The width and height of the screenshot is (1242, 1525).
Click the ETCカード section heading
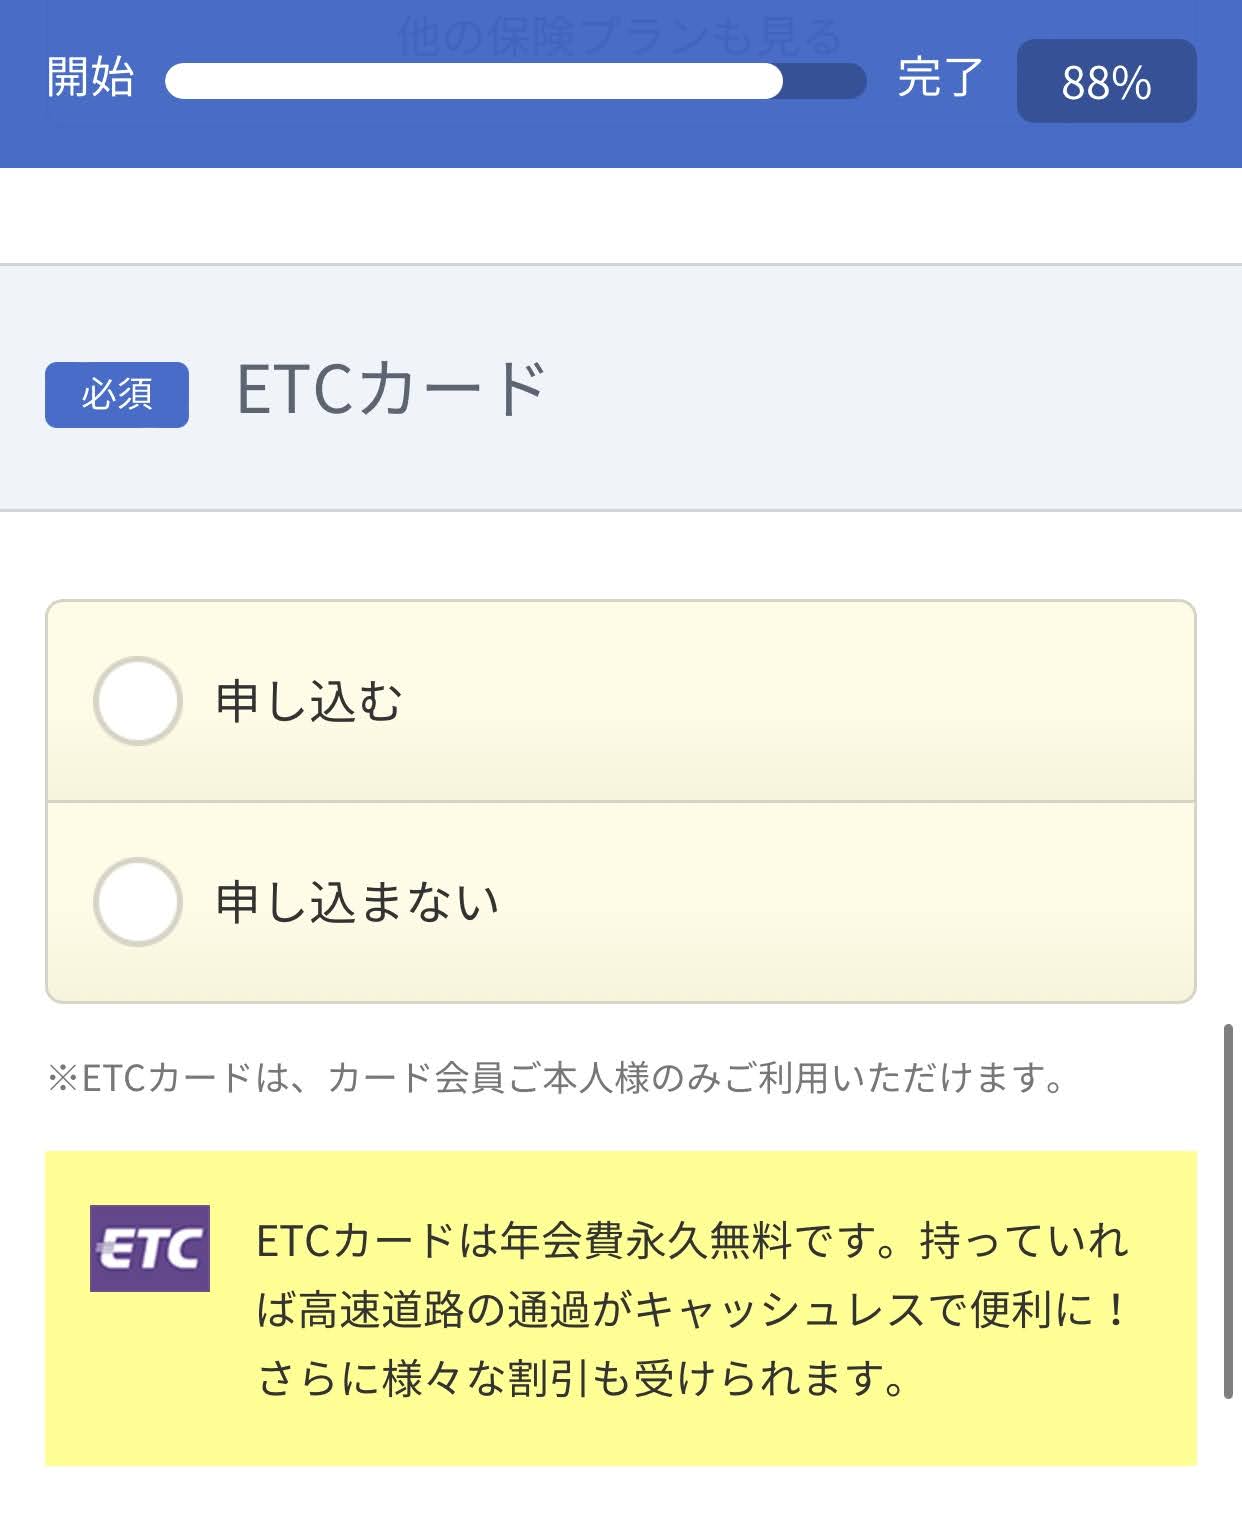[x=391, y=390]
